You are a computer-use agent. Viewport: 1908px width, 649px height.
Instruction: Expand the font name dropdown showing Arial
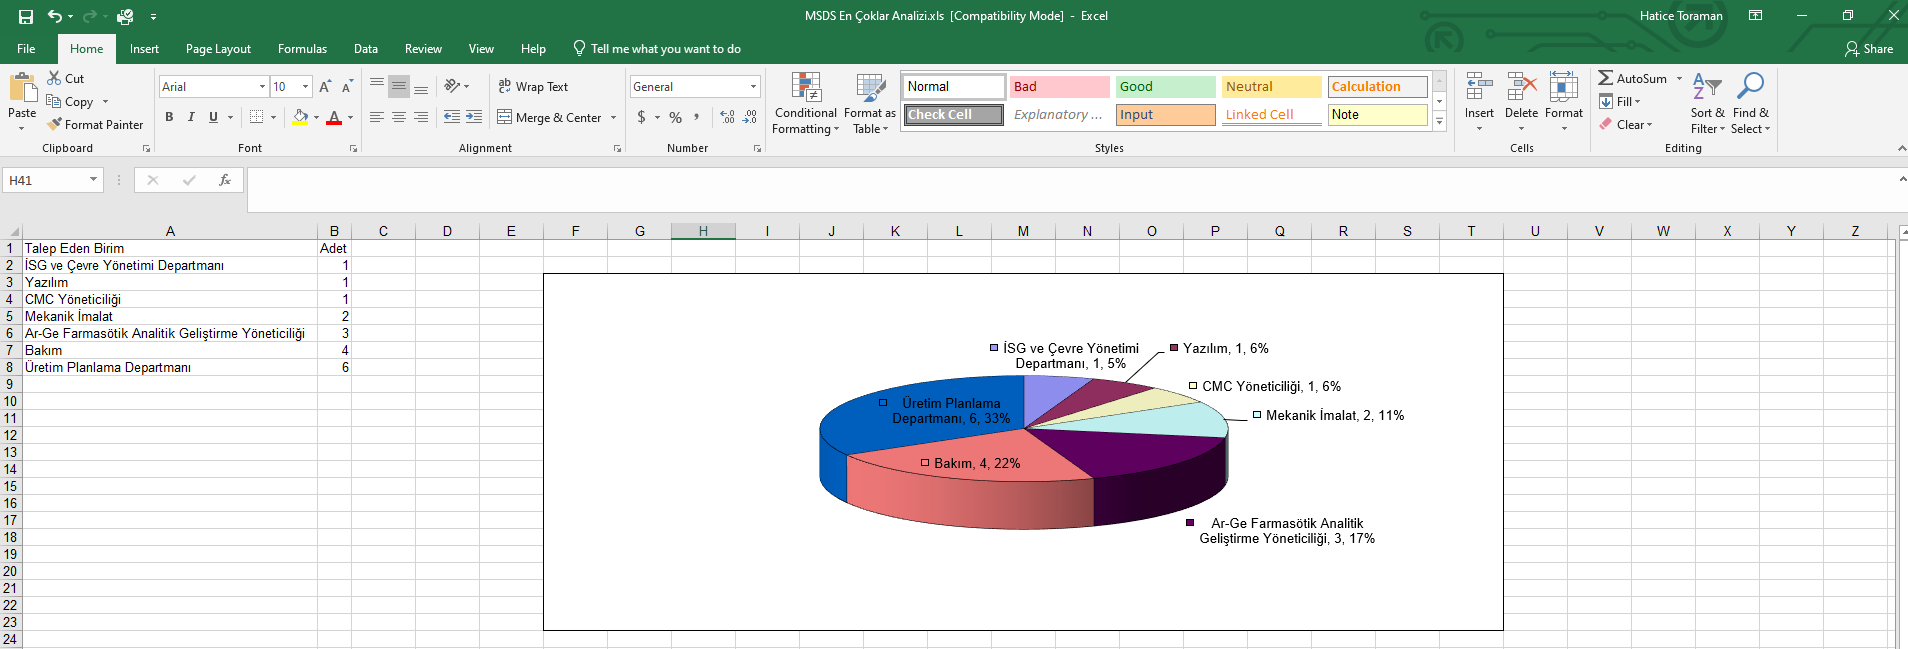(262, 87)
